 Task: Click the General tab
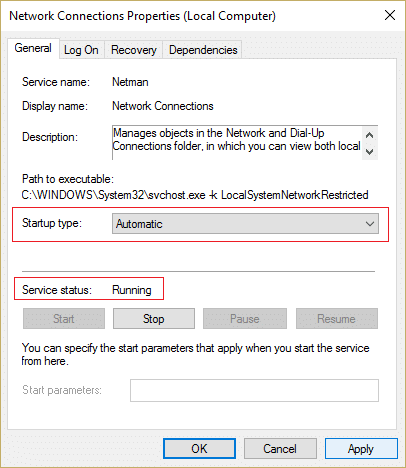[33, 49]
